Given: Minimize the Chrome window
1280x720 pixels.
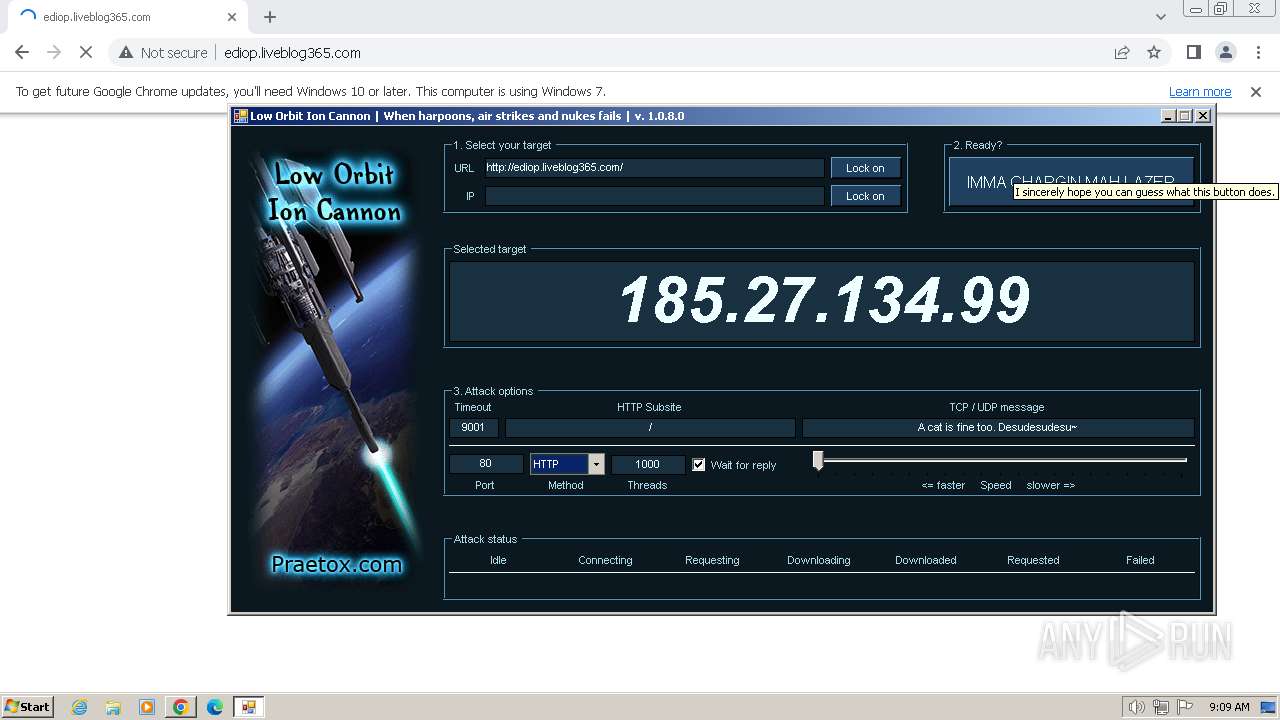Looking at the screenshot, I should pos(1195,9).
